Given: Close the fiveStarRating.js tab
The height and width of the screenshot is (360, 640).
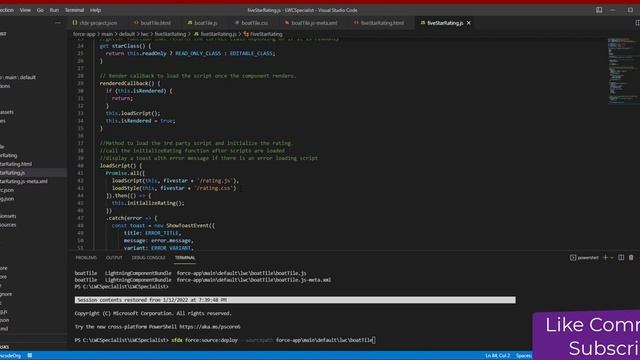Looking at the screenshot, I should coord(469,23).
